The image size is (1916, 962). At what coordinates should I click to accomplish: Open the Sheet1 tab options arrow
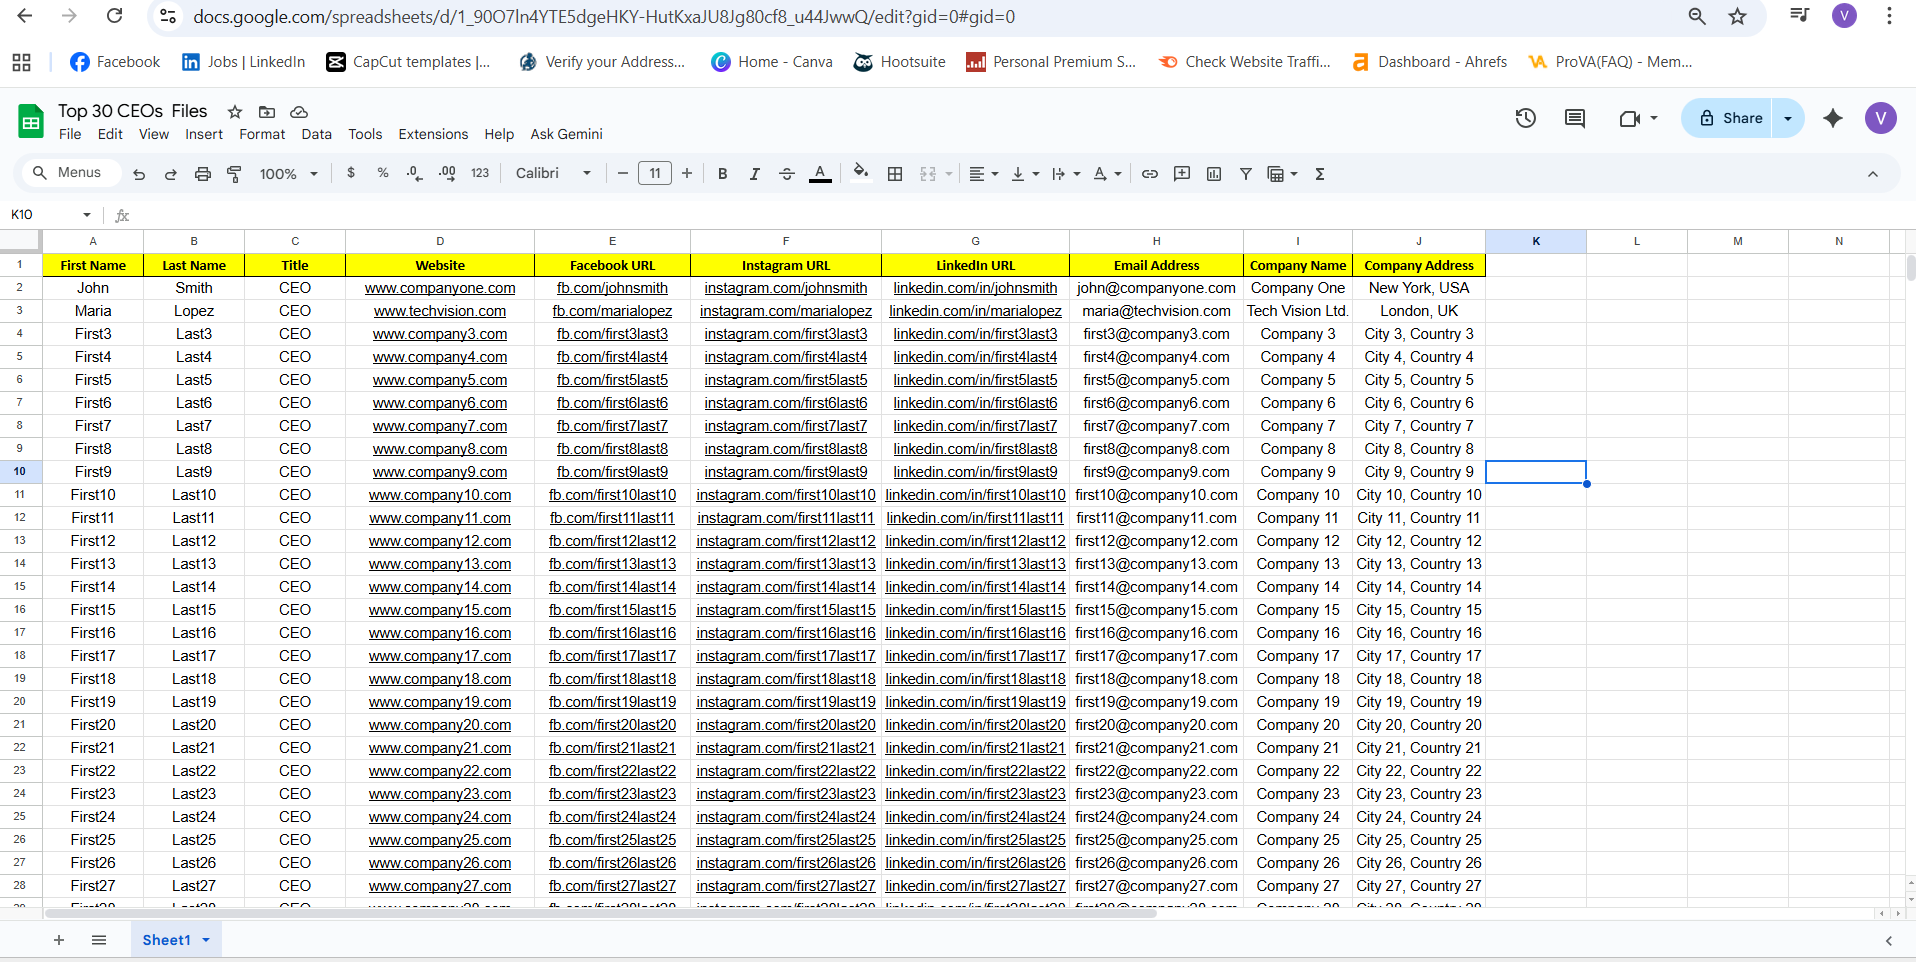[206, 940]
